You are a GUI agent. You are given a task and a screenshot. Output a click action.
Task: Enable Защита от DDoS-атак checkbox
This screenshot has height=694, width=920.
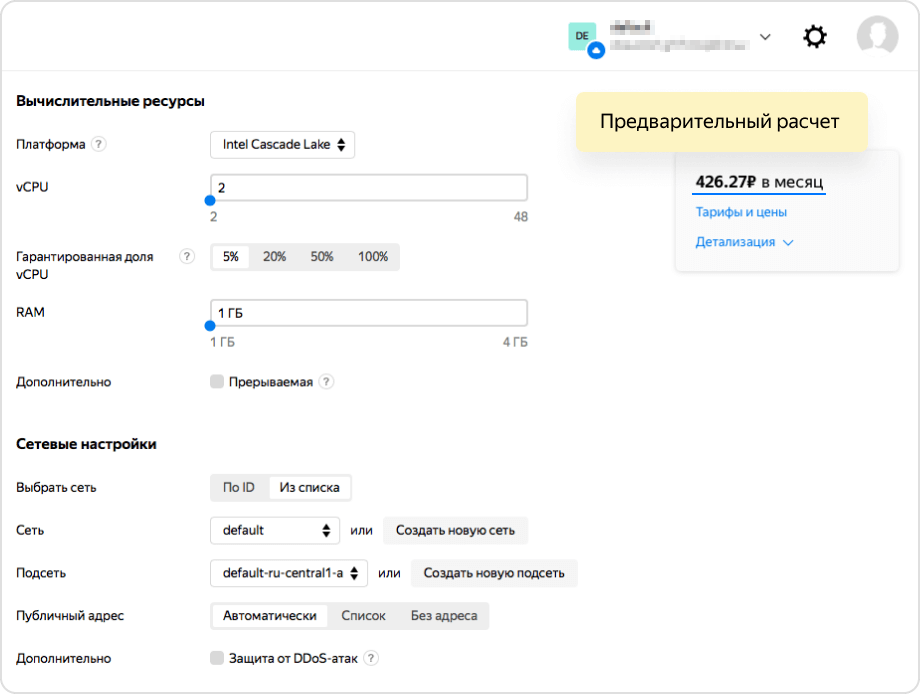217,658
